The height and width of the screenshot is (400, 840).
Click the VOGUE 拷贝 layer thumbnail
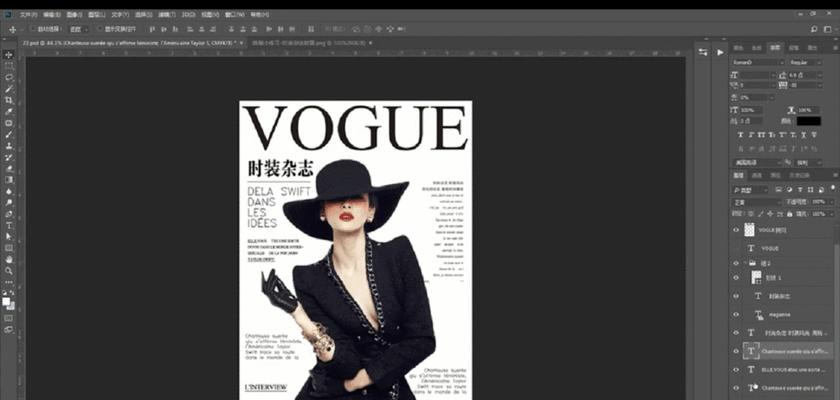[x=749, y=230]
